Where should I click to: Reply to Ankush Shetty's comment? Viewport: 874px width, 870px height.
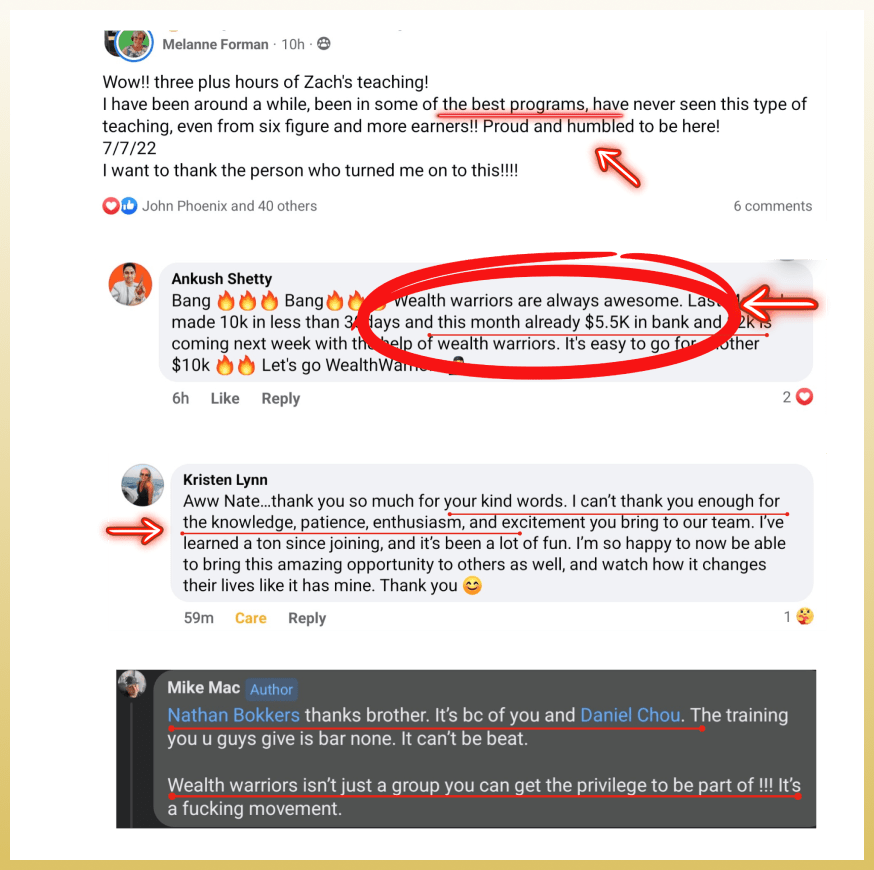[280, 398]
